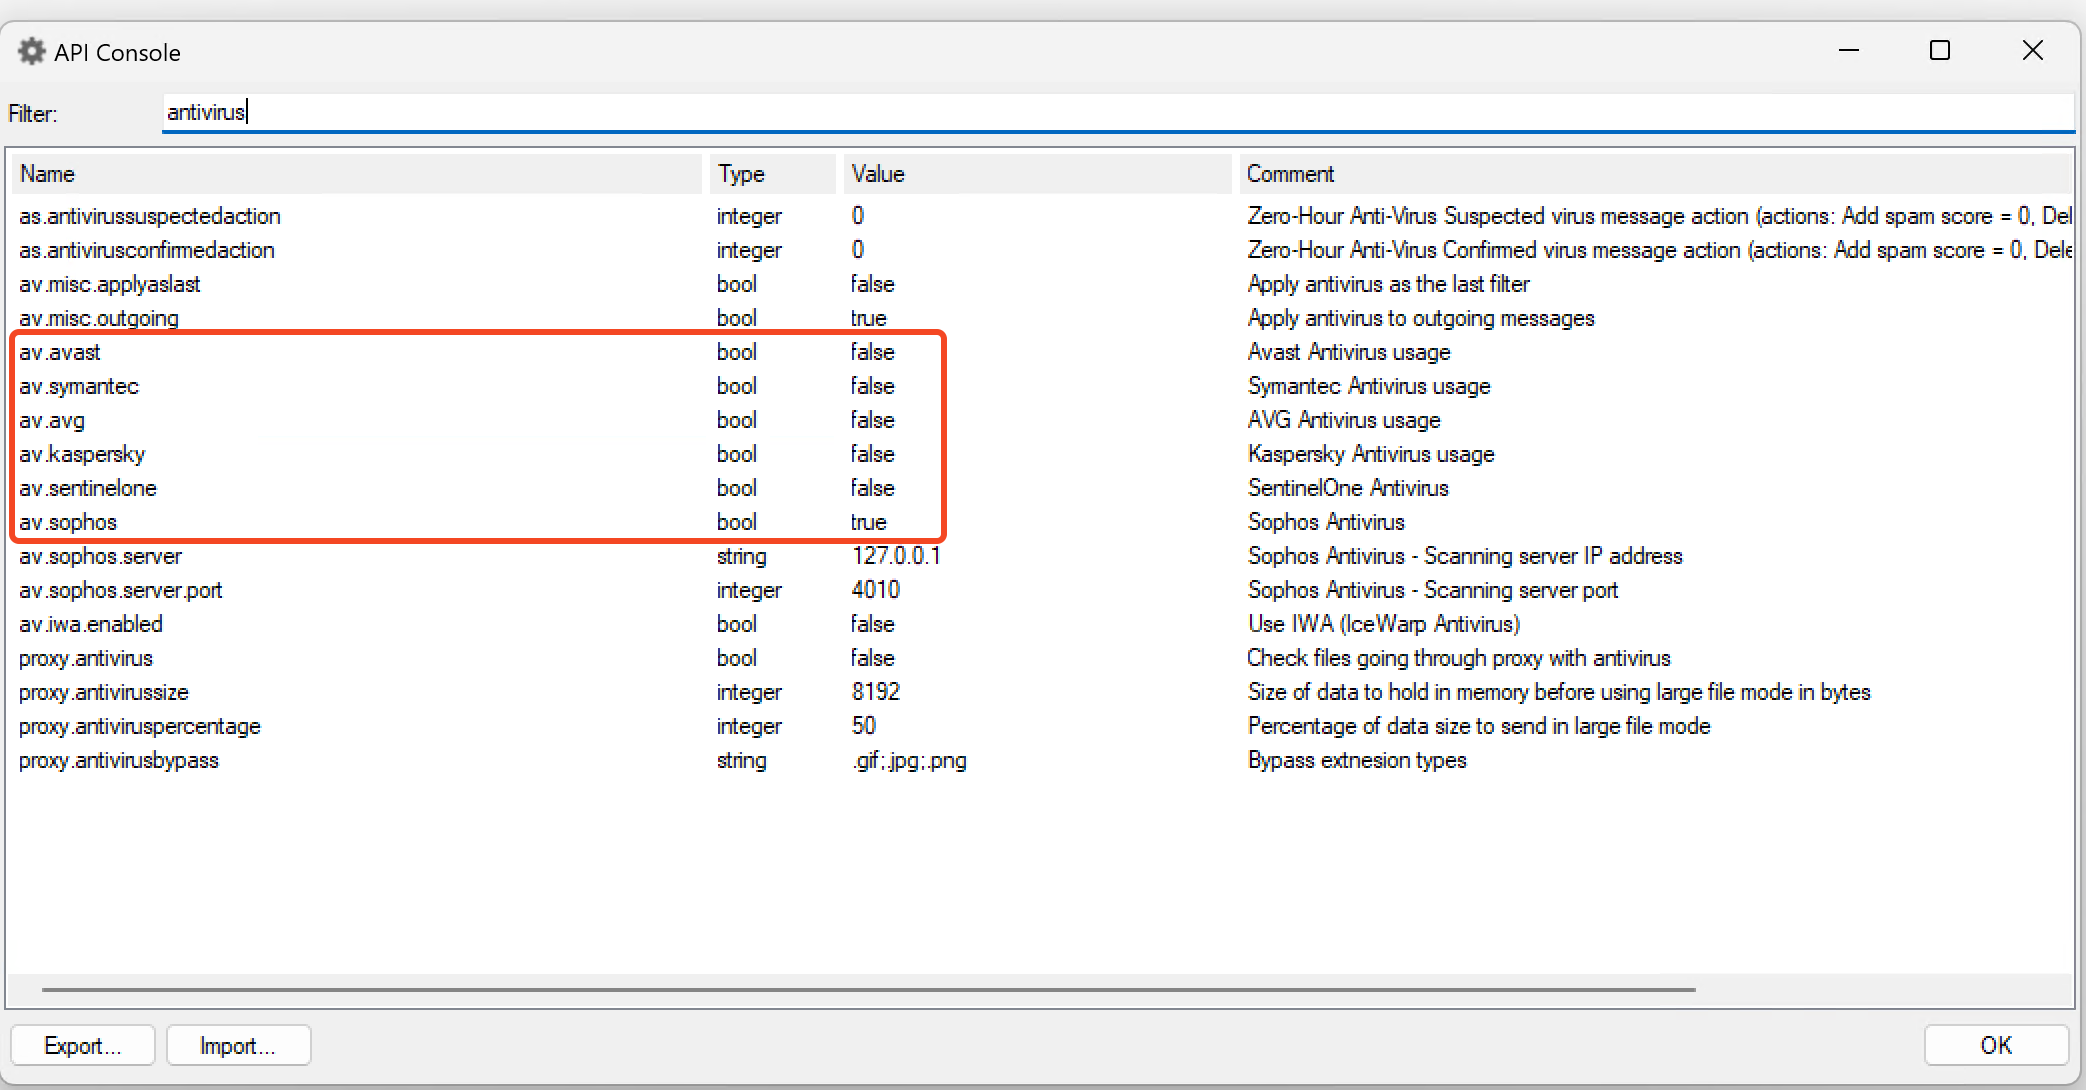Screen dimensions: 2086x1090
Task: Select the av.avast row
Action: pyautogui.click(x=1040, y=352)
